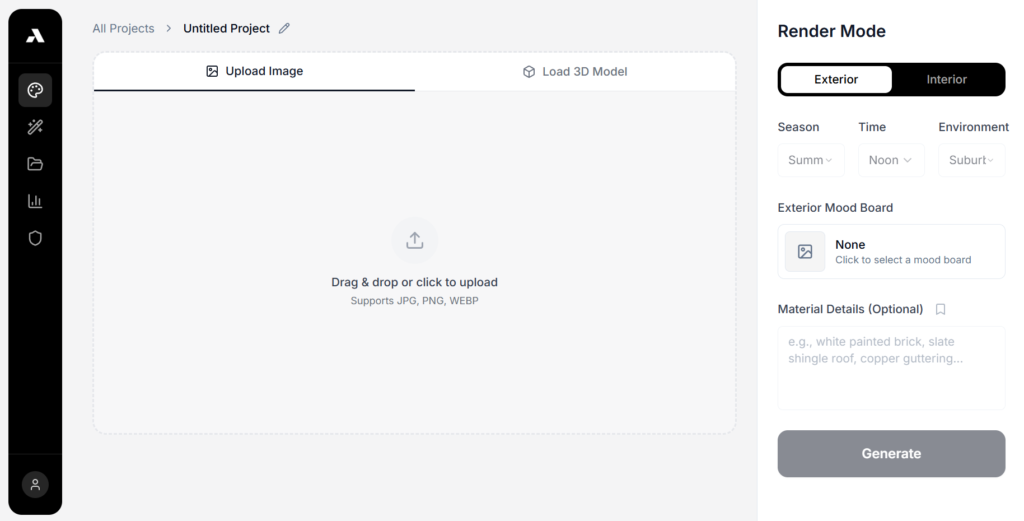Click the app logo in the sidebar

(x=35, y=37)
